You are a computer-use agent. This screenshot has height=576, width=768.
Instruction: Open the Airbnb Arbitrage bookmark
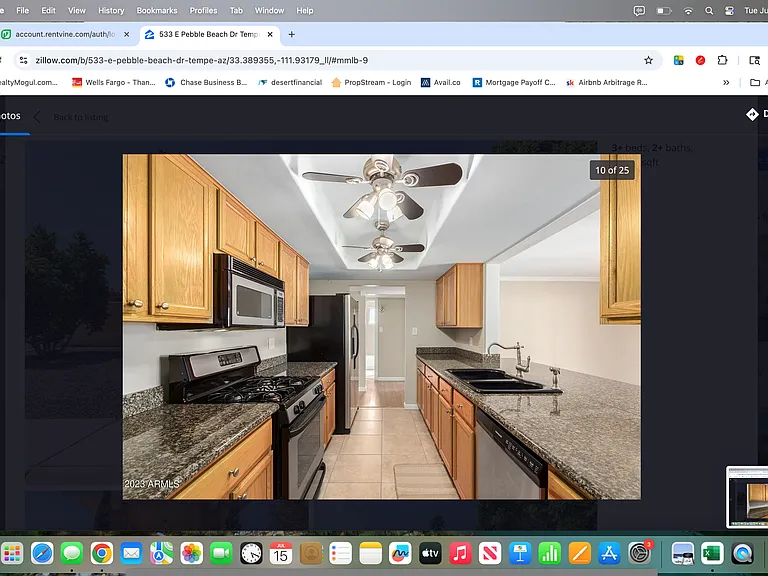[606, 82]
